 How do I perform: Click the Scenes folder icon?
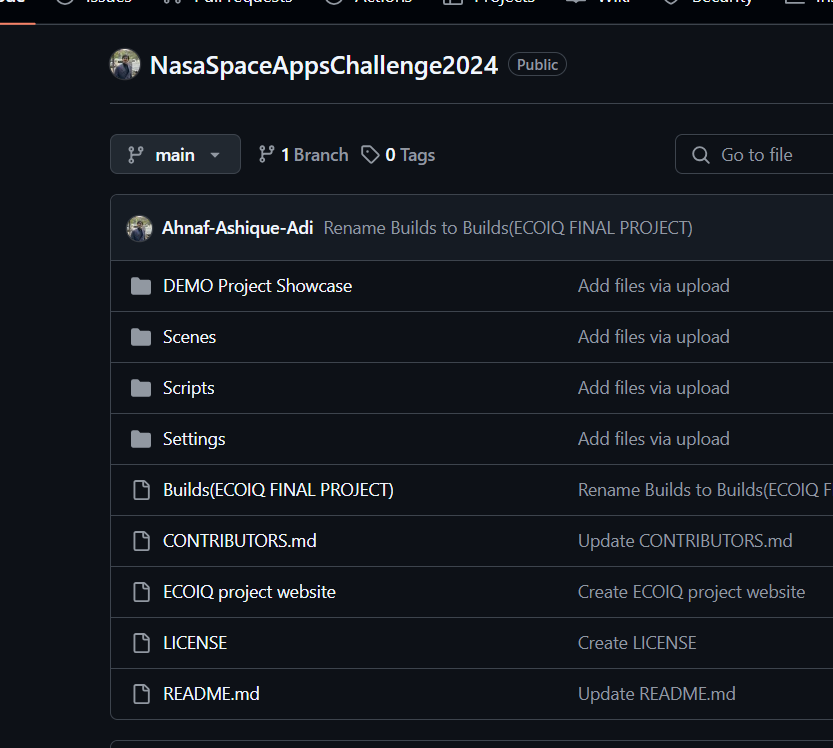click(x=141, y=338)
